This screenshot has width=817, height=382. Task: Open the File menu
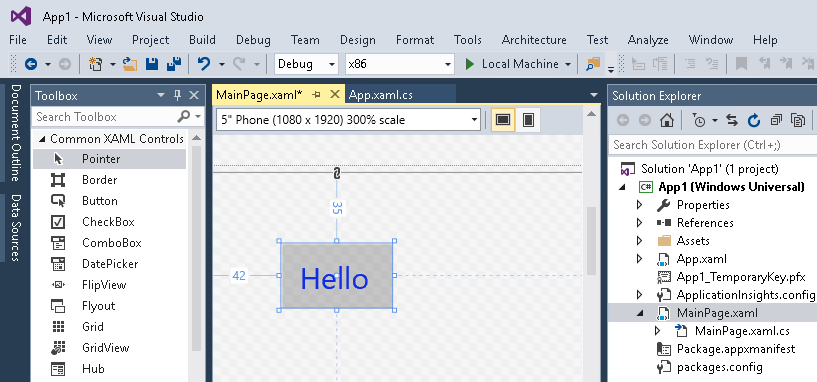(18, 40)
